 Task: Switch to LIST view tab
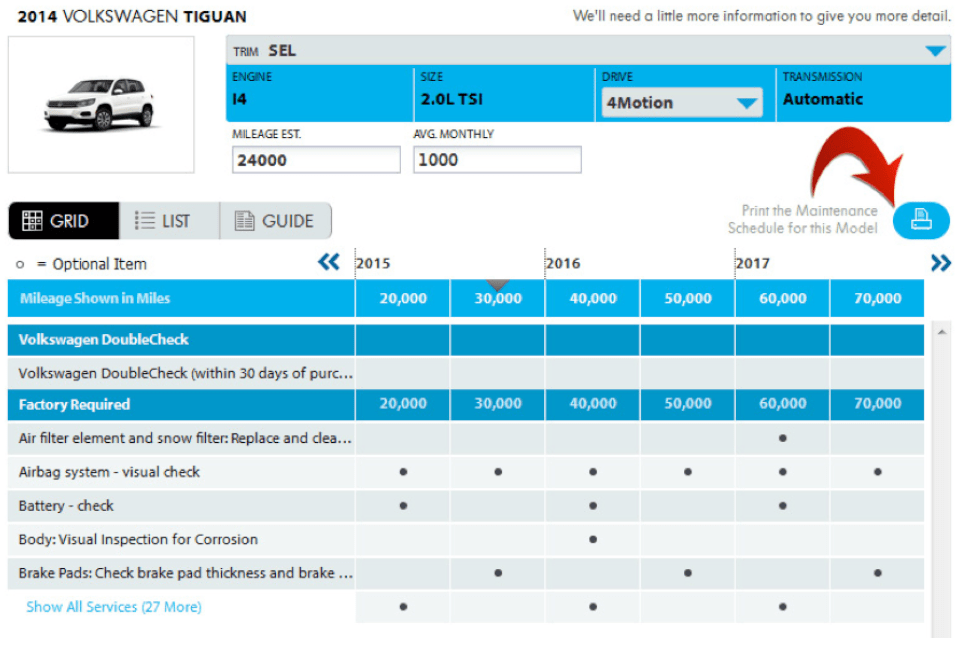pos(169,221)
